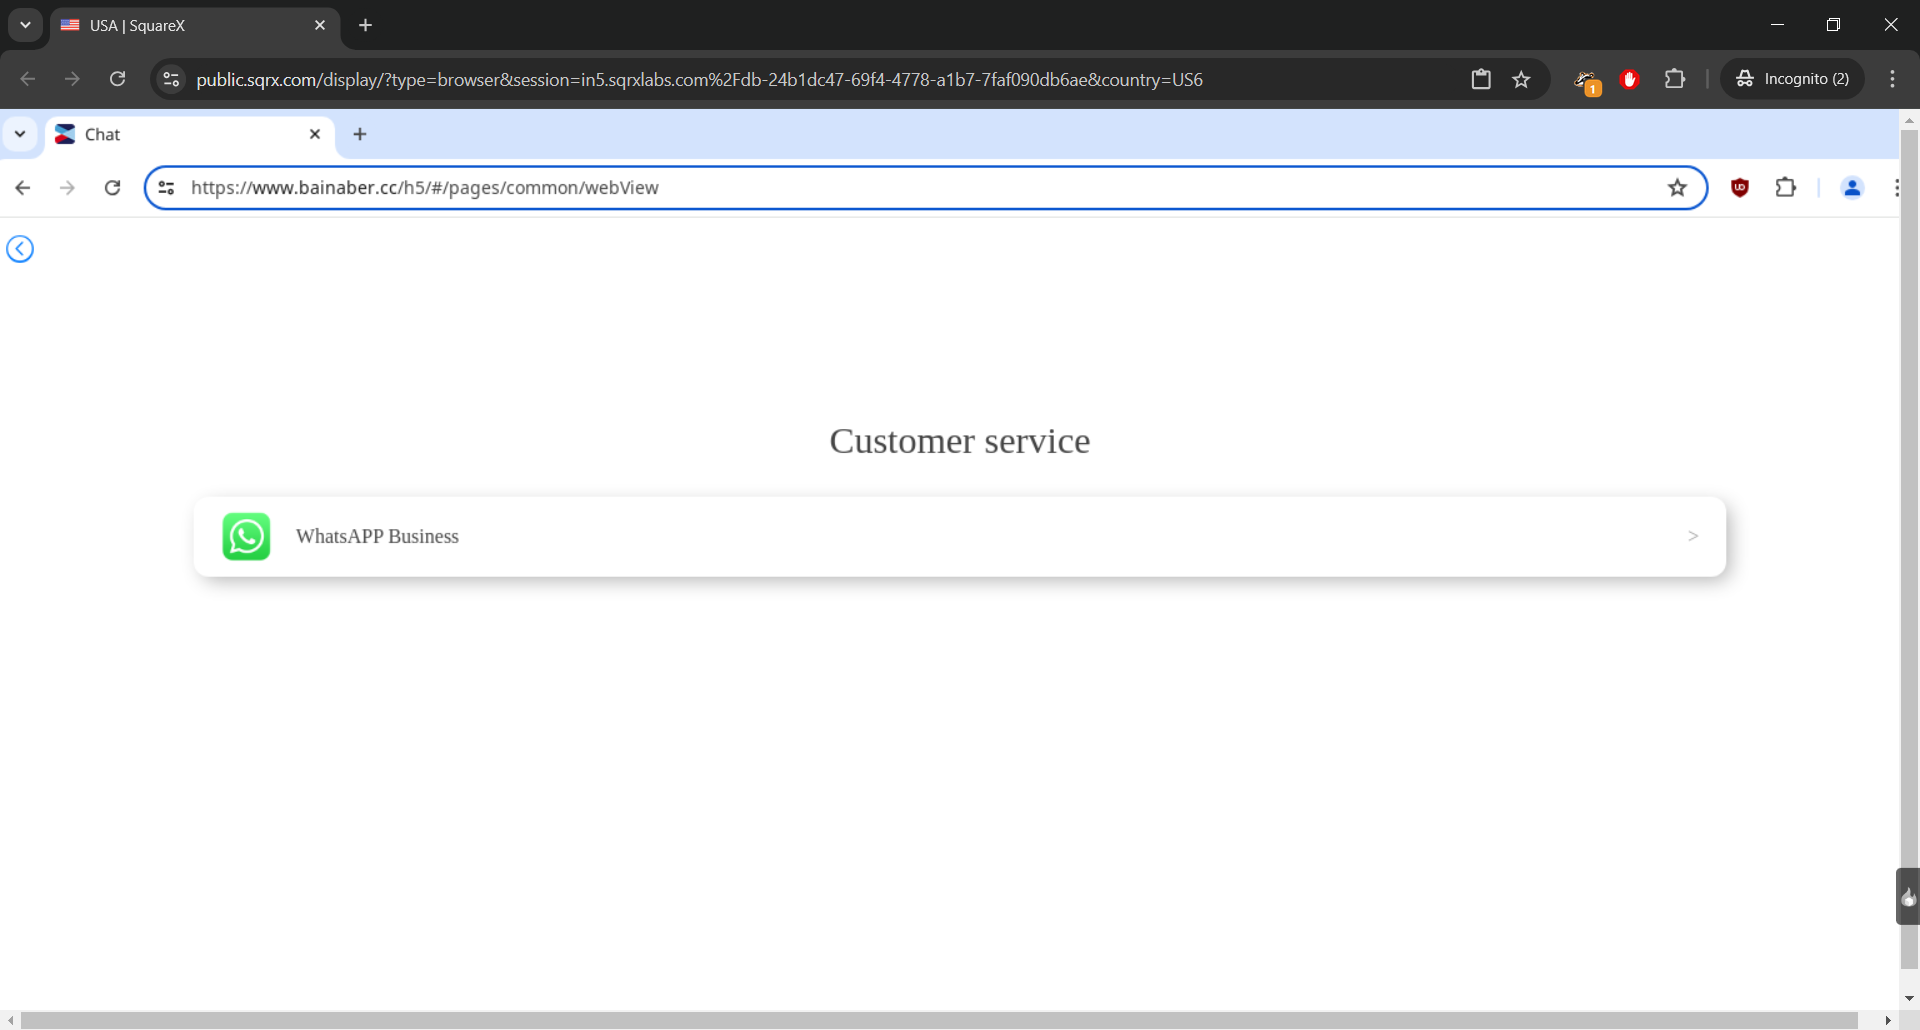Click the outer browser clipboard icon

1481,79
